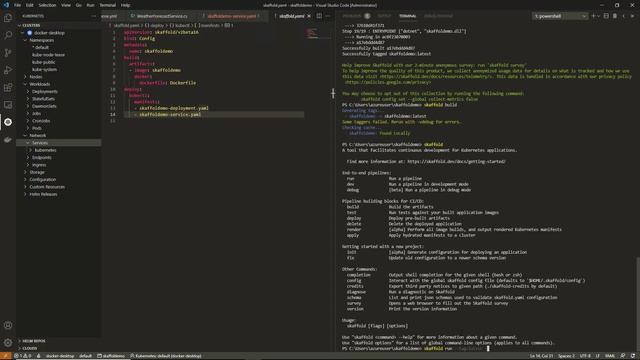Open the Run and Debug view
This screenshot has width=640, height=360.
pos(8,70)
